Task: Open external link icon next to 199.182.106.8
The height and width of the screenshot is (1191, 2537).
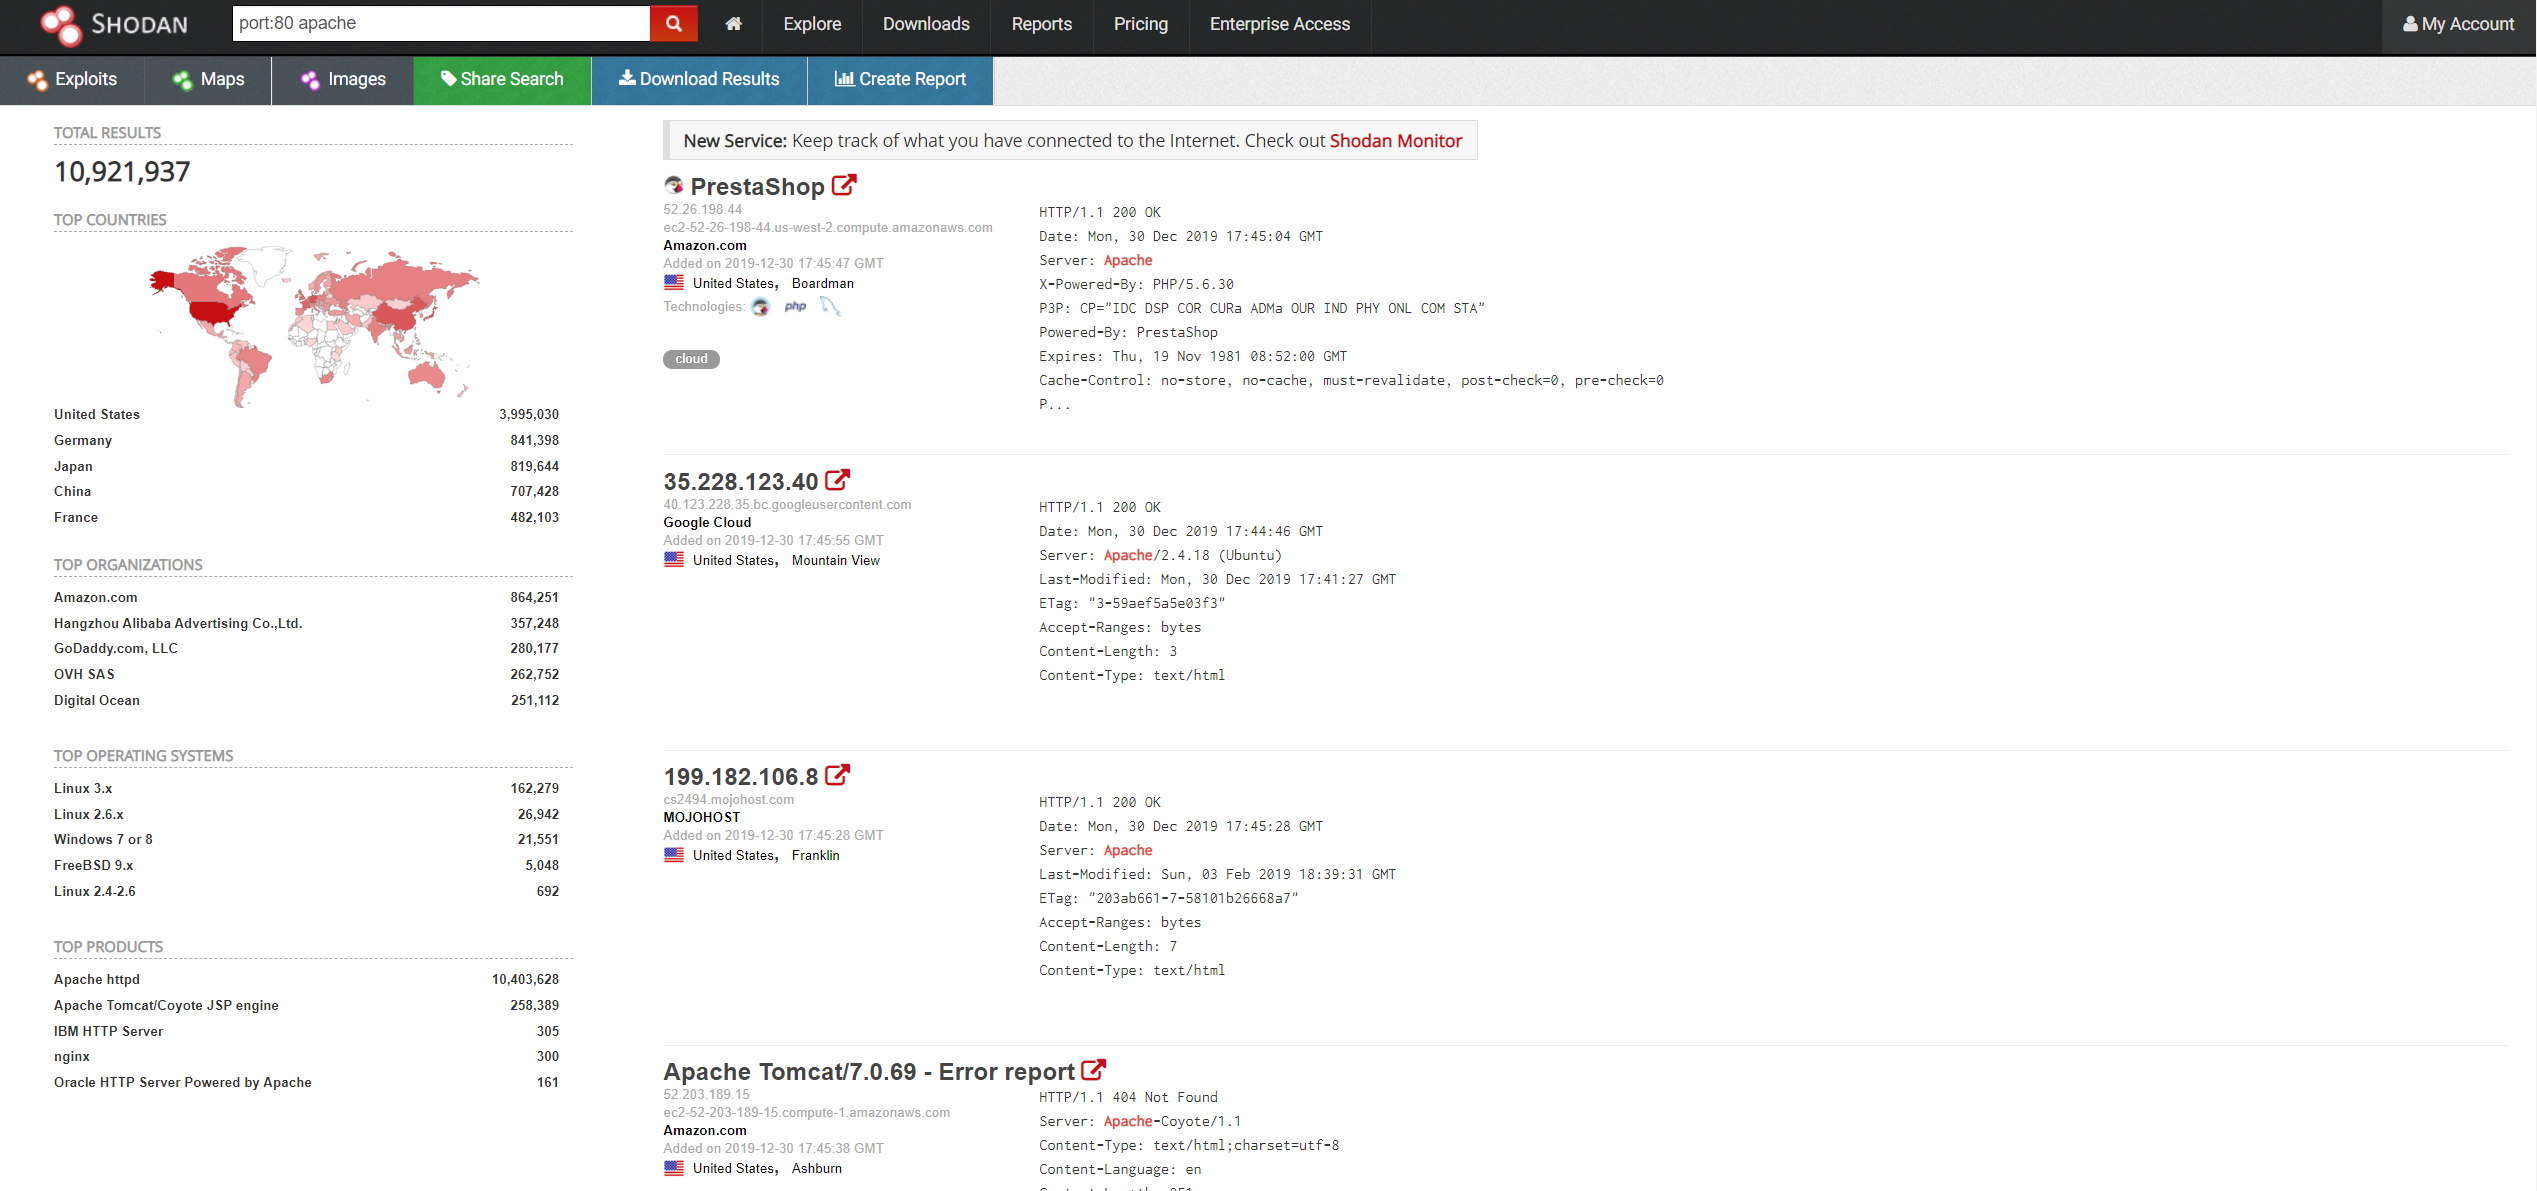Action: tap(838, 775)
